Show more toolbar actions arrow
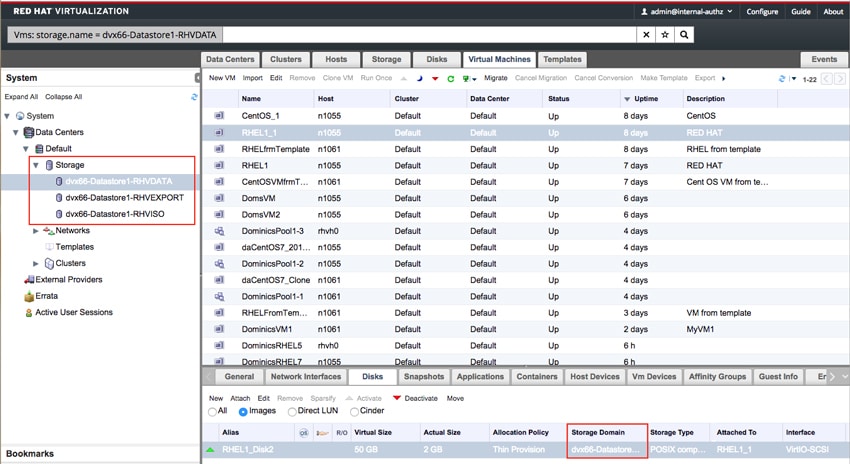This screenshot has height=464, width=850. [723, 79]
